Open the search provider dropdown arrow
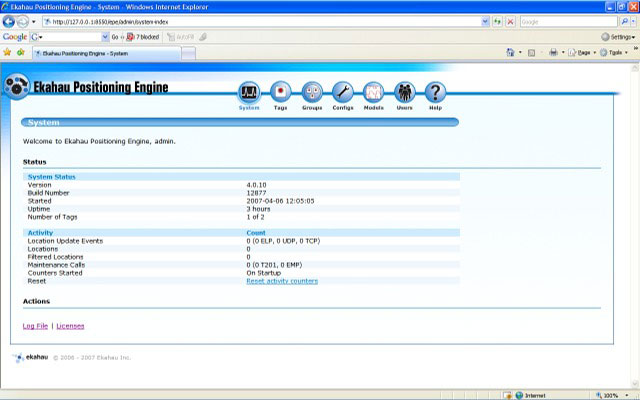Image resolution: width=640 pixels, height=400 pixels. tap(633, 22)
